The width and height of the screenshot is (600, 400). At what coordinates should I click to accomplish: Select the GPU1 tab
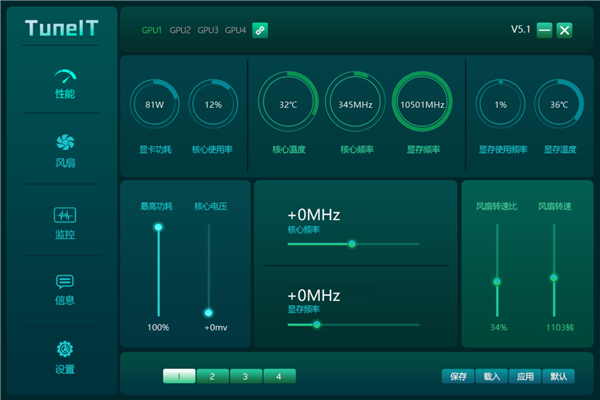point(152,30)
